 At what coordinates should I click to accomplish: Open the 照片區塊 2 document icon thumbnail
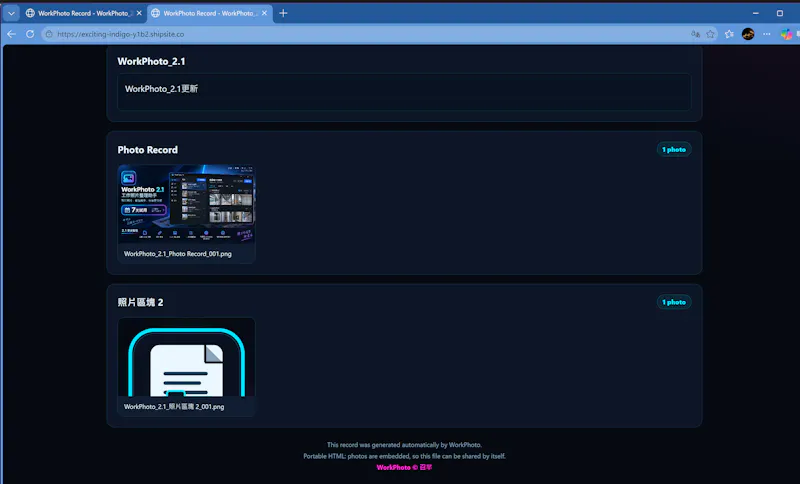coord(186,357)
